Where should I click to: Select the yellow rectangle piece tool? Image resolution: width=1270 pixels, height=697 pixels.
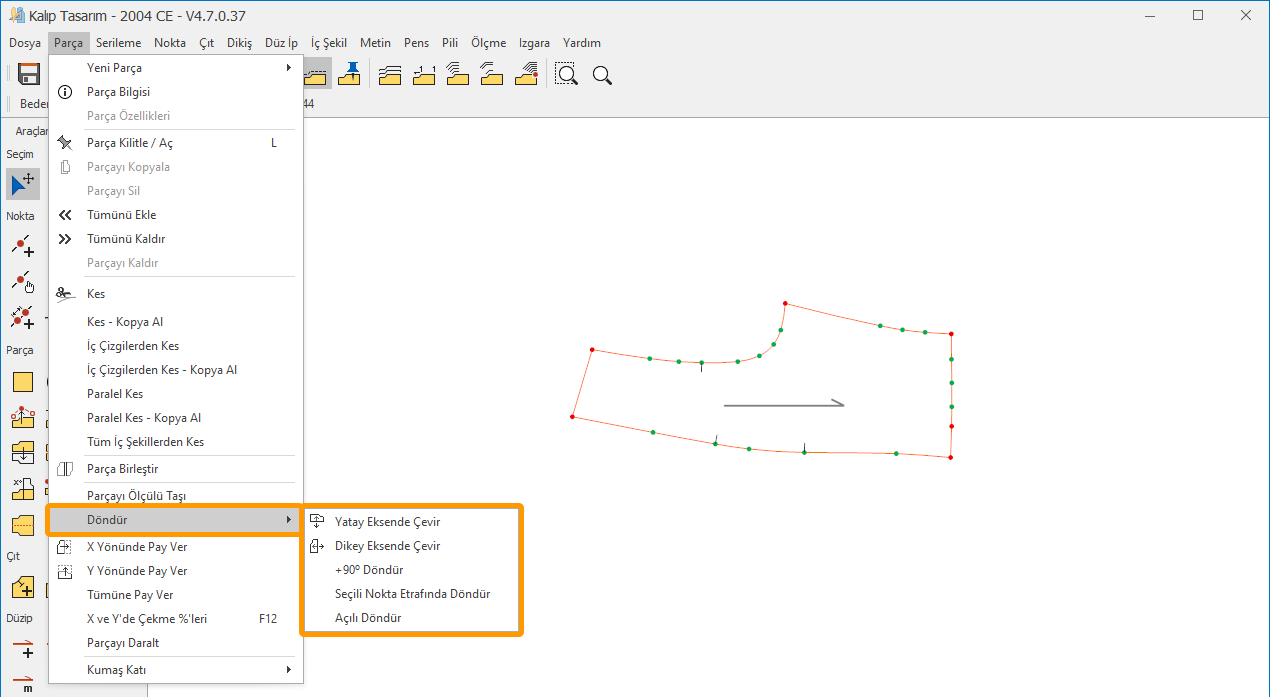tap(23, 382)
